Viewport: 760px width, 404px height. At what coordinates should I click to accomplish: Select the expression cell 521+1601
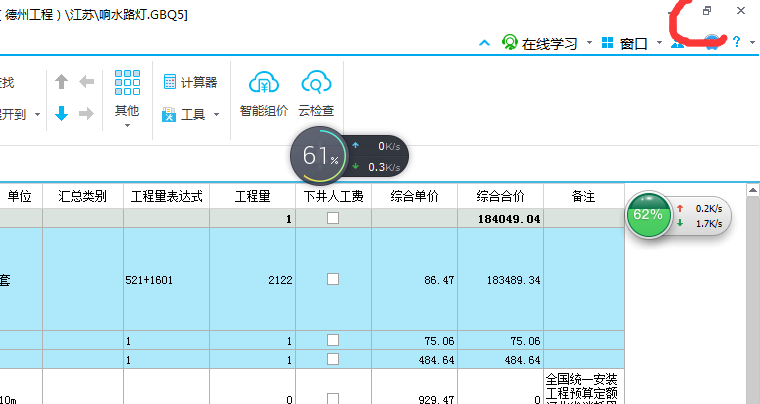tap(166, 280)
